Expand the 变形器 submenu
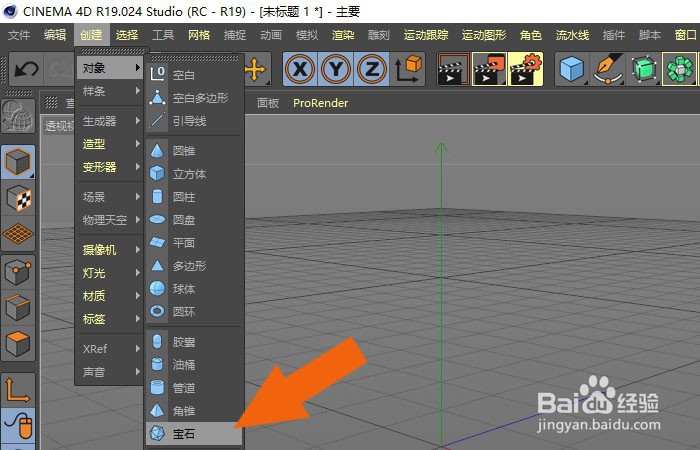Screen dimensions: 700x450 [x=110, y=167]
